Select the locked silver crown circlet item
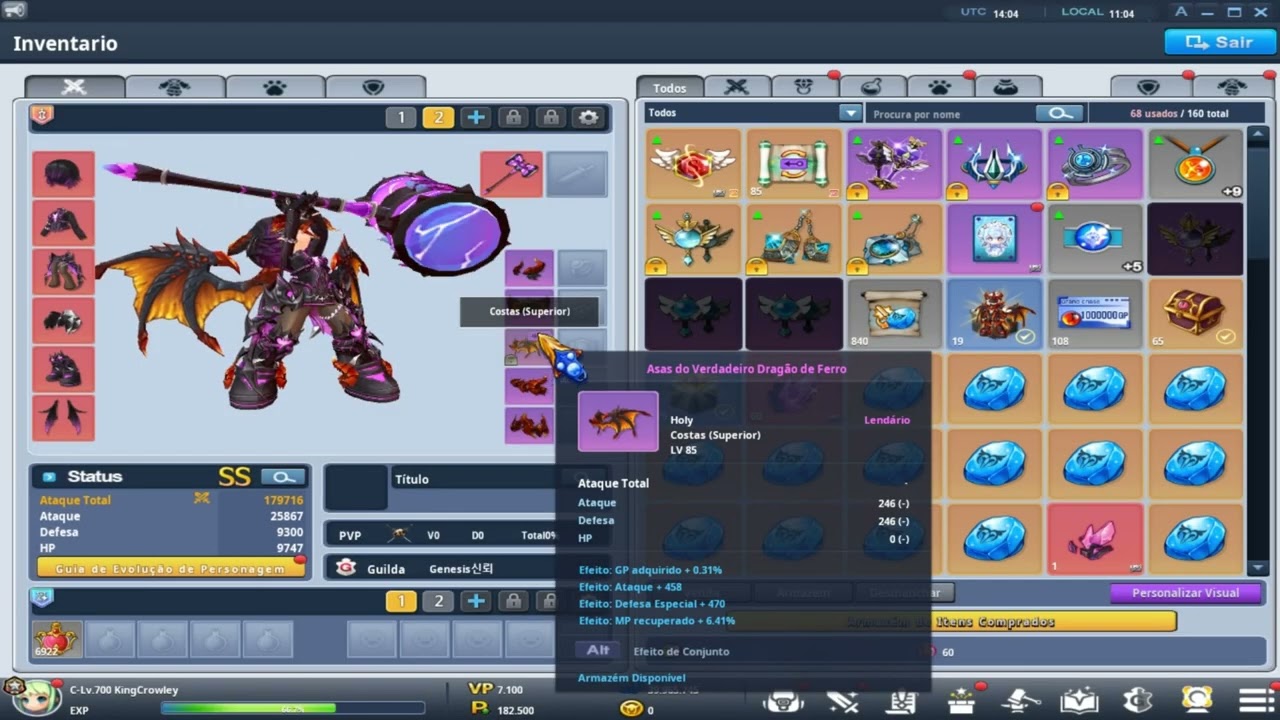The width and height of the screenshot is (1280, 720). tap(995, 164)
